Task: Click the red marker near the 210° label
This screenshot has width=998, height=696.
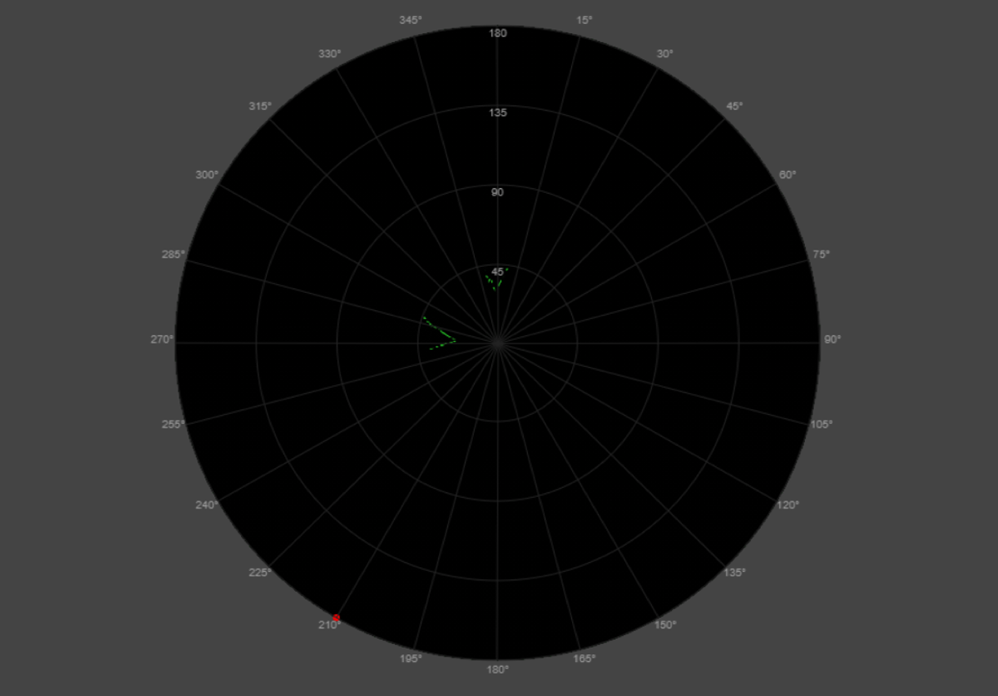Action: click(x=337, y=619)
